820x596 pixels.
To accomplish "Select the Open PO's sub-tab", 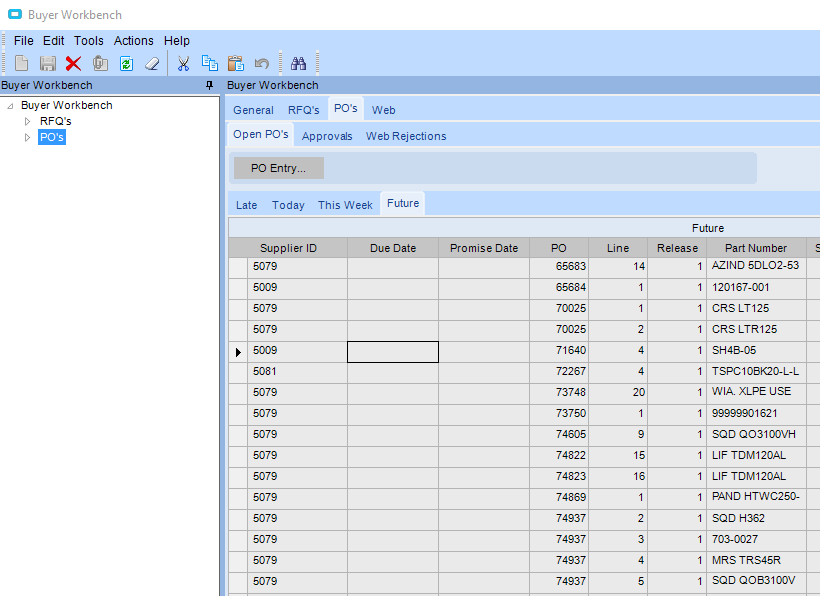I will pos(261,134).
